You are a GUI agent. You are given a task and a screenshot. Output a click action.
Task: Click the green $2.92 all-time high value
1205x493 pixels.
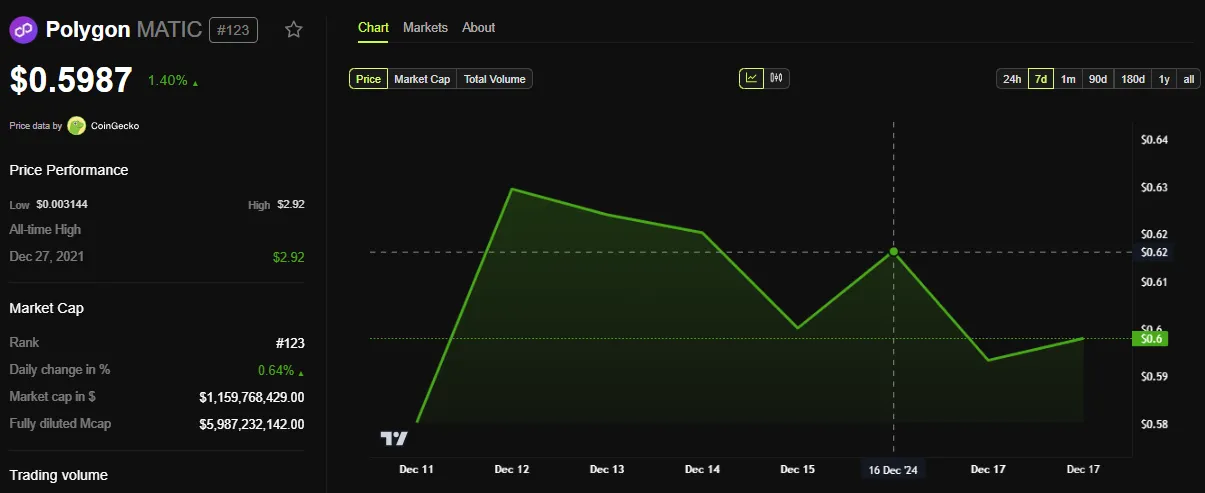click(x=288, y=257)
